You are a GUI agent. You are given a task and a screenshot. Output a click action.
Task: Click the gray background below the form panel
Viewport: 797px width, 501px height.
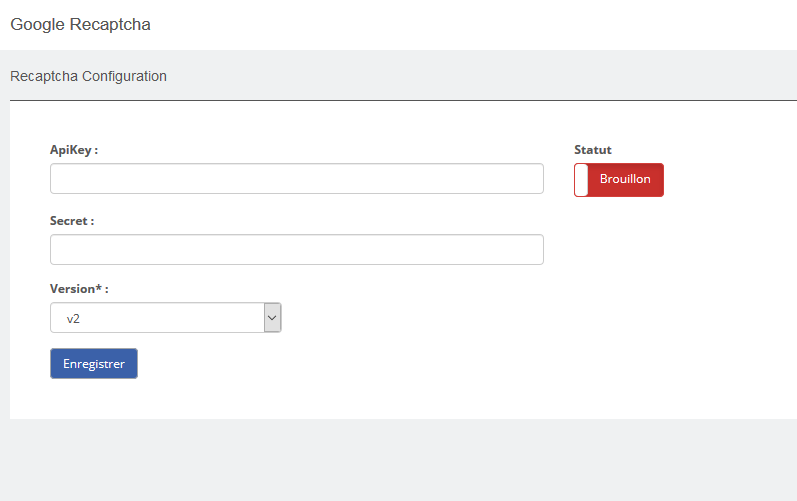pyautogui.click(x=398, y=460)
